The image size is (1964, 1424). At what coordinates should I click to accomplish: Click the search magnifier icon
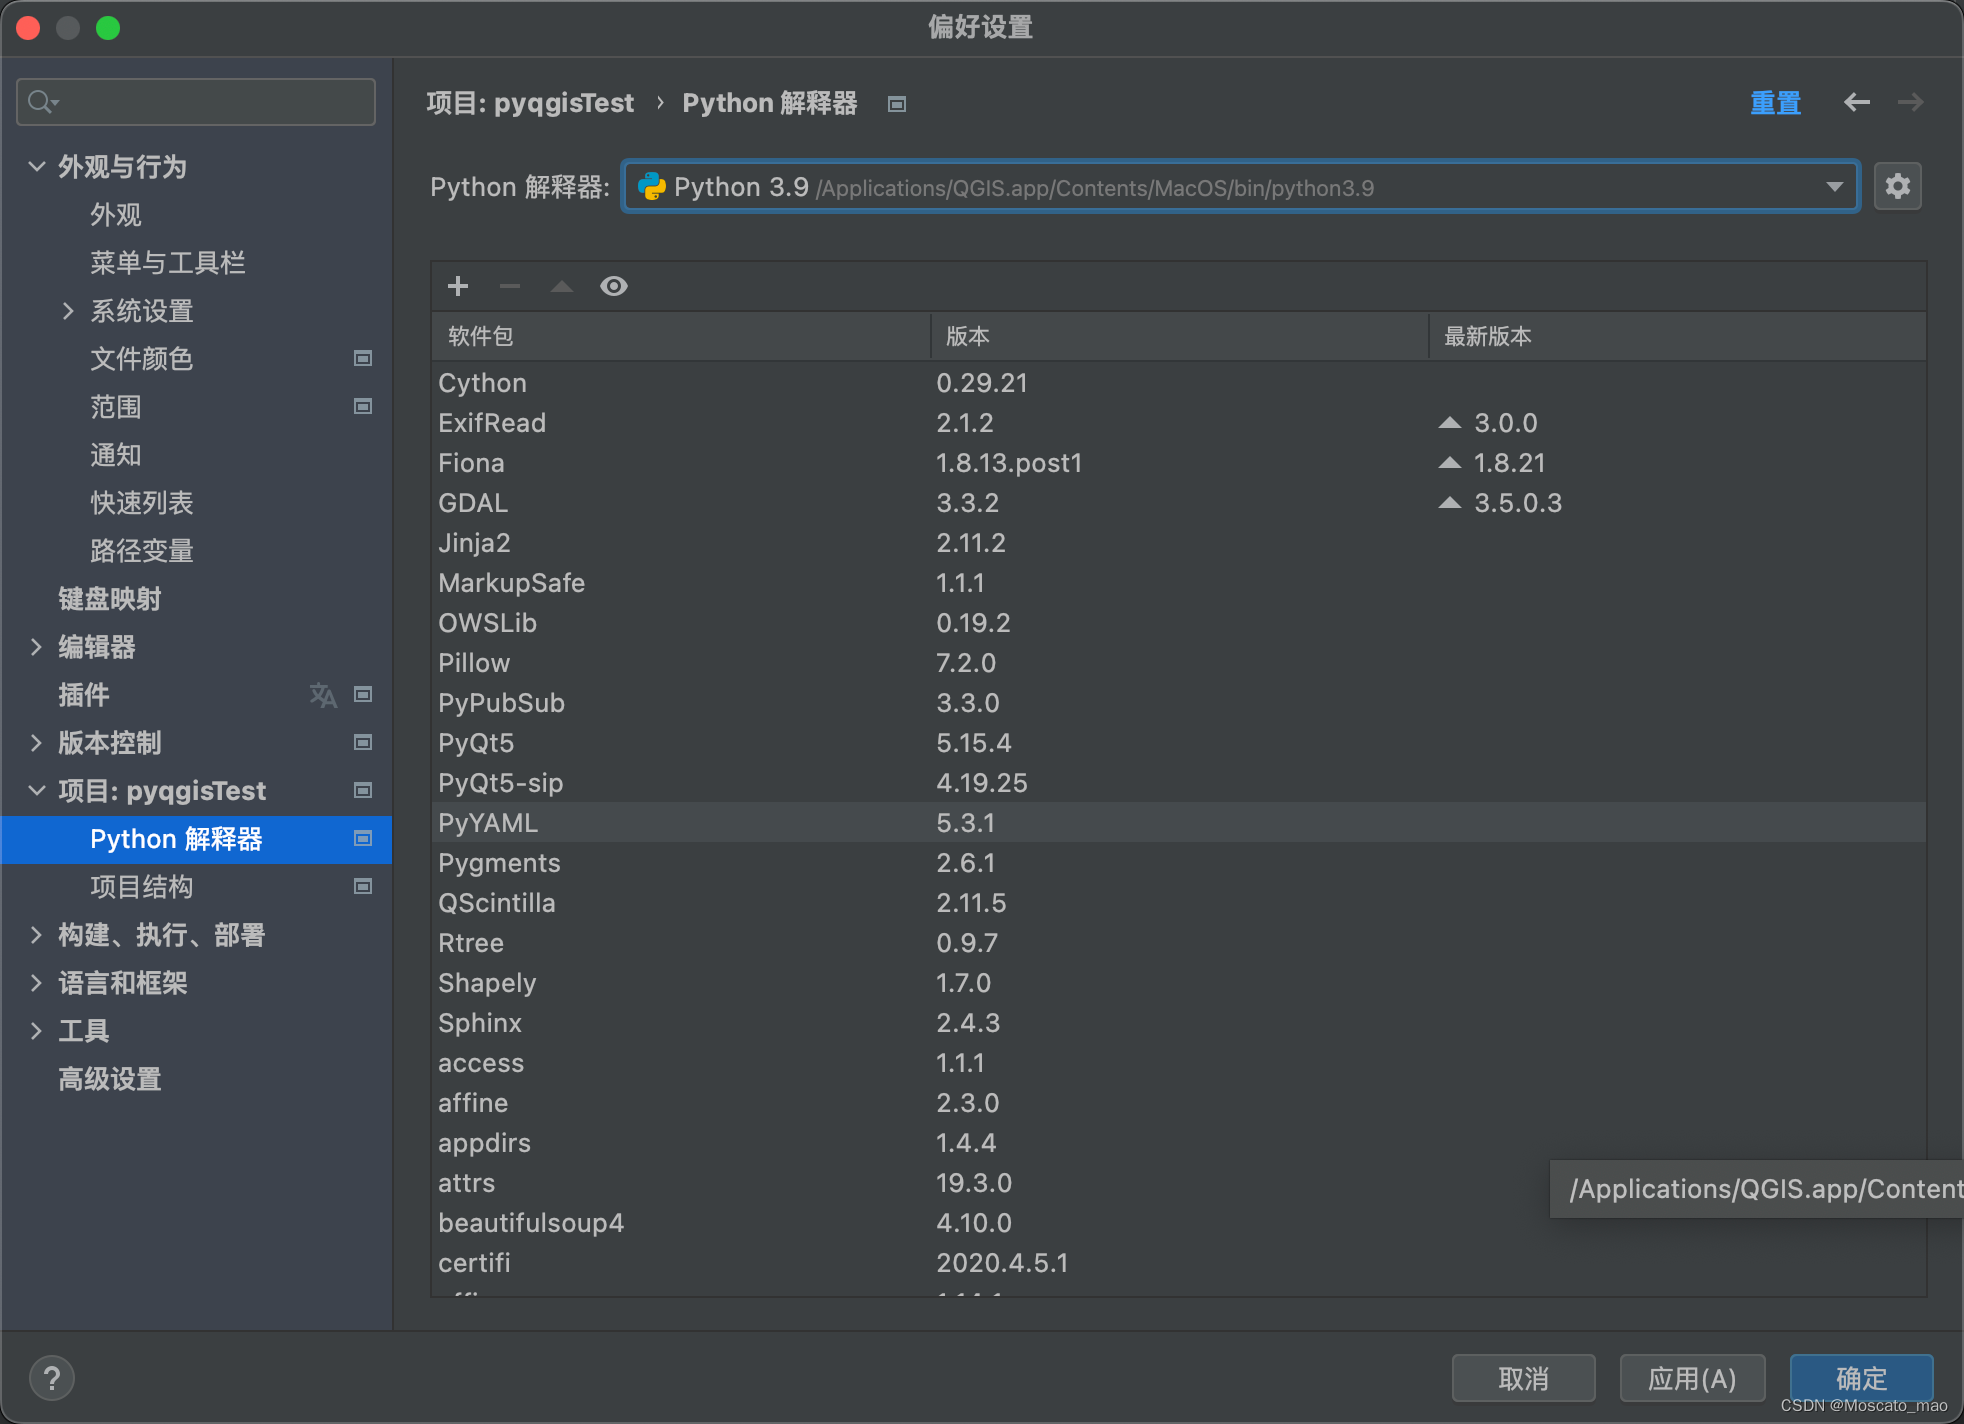click(43, 102)
